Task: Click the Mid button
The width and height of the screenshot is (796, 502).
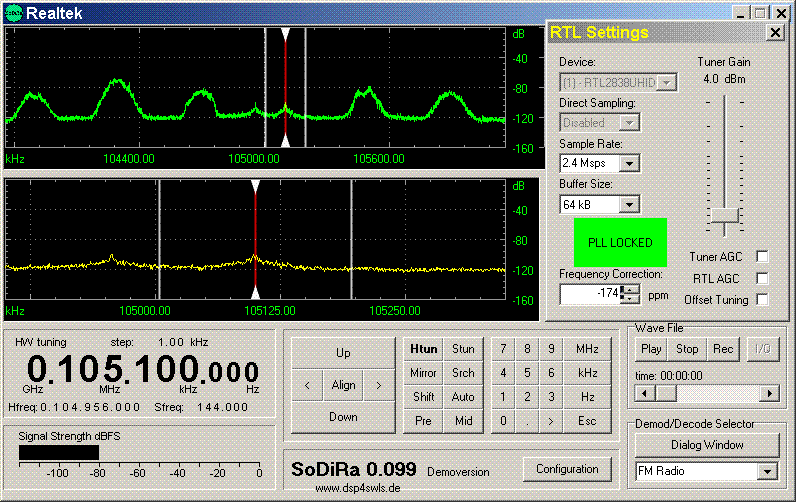Action: click(x=463, y=421)
